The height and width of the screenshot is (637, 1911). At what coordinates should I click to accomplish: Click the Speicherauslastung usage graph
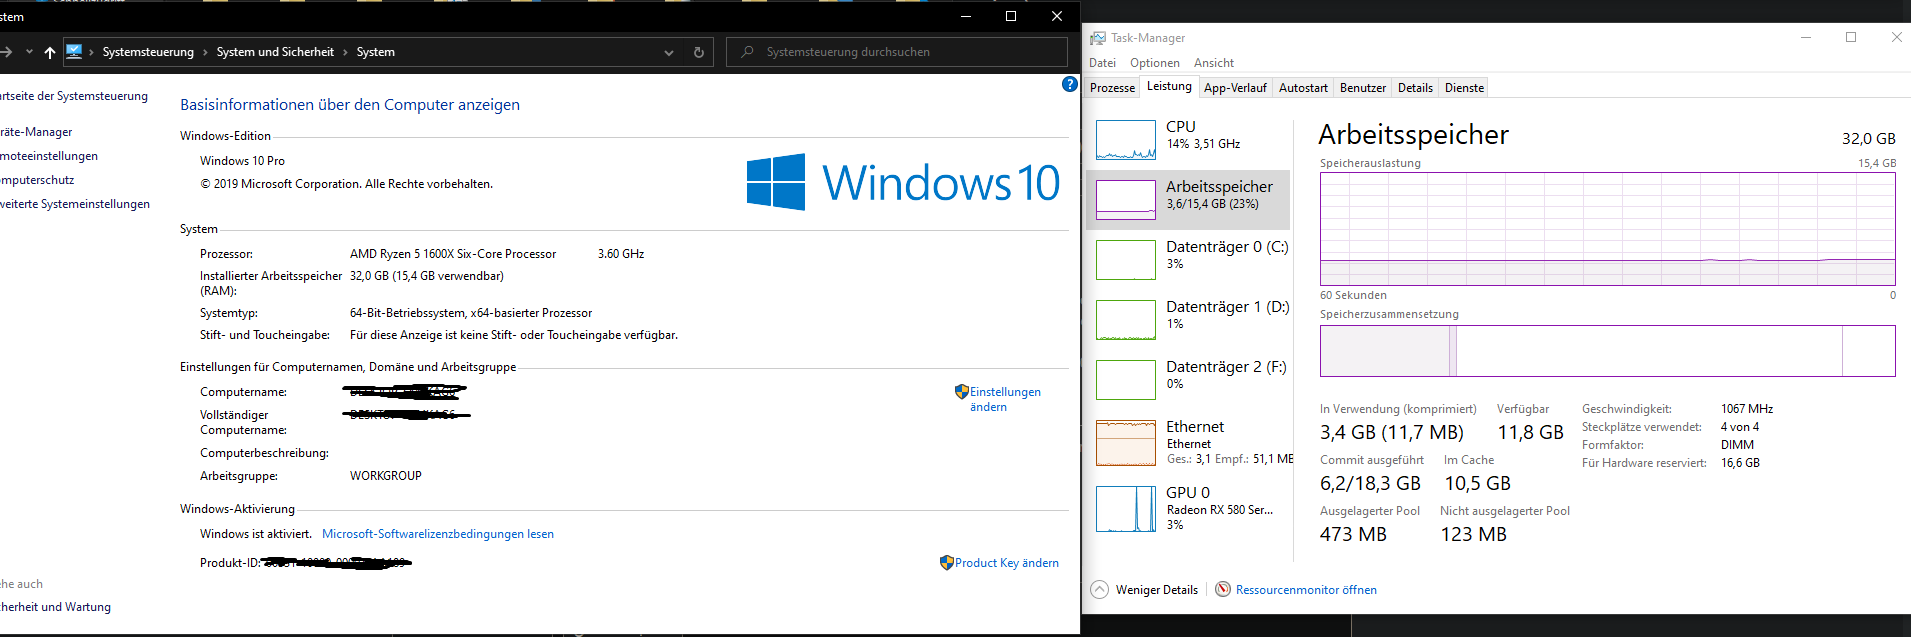pos(1608,229)
